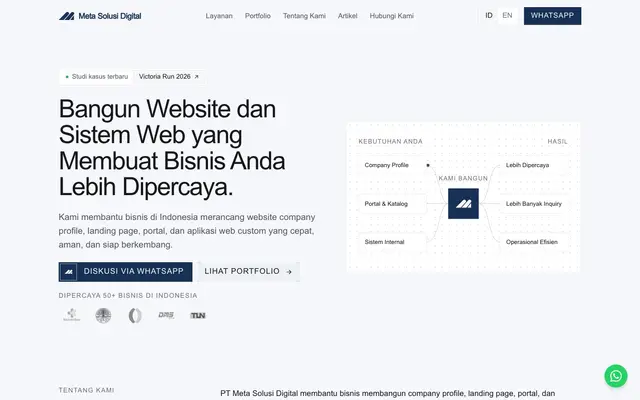Go to the Portfolio nav link
This screenshot has height=400, width=640.
pyautogui.click(x=258, y=16)
